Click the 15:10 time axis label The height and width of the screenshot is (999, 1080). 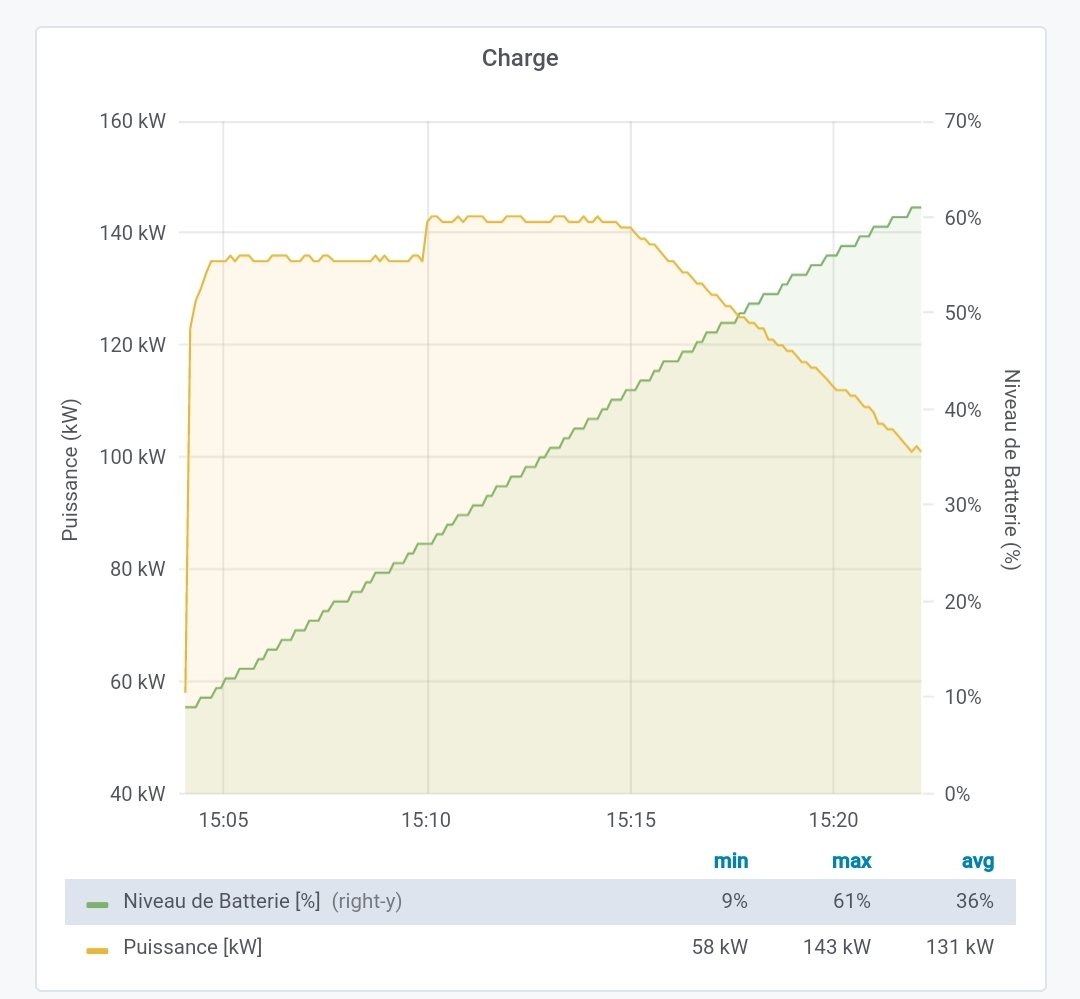pos(426,820)
